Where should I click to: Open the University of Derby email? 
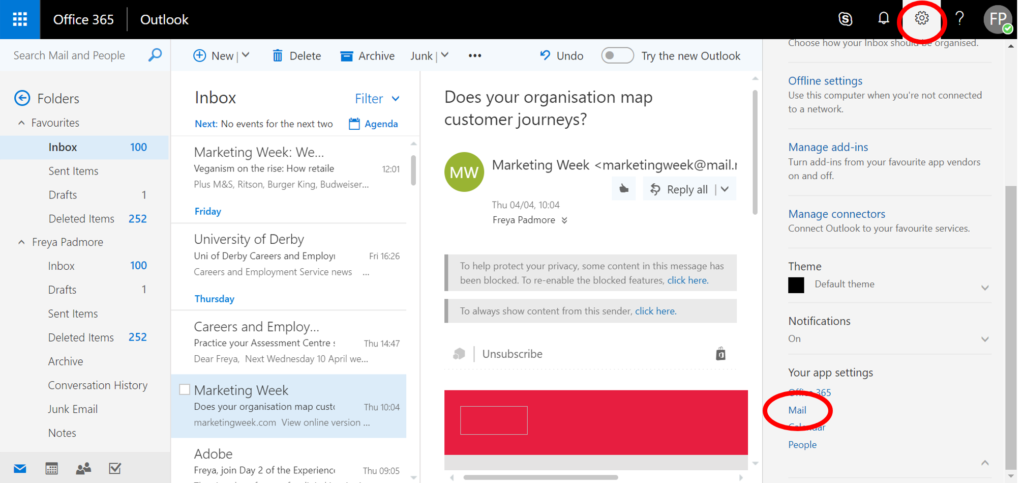[x=289, y=255]
